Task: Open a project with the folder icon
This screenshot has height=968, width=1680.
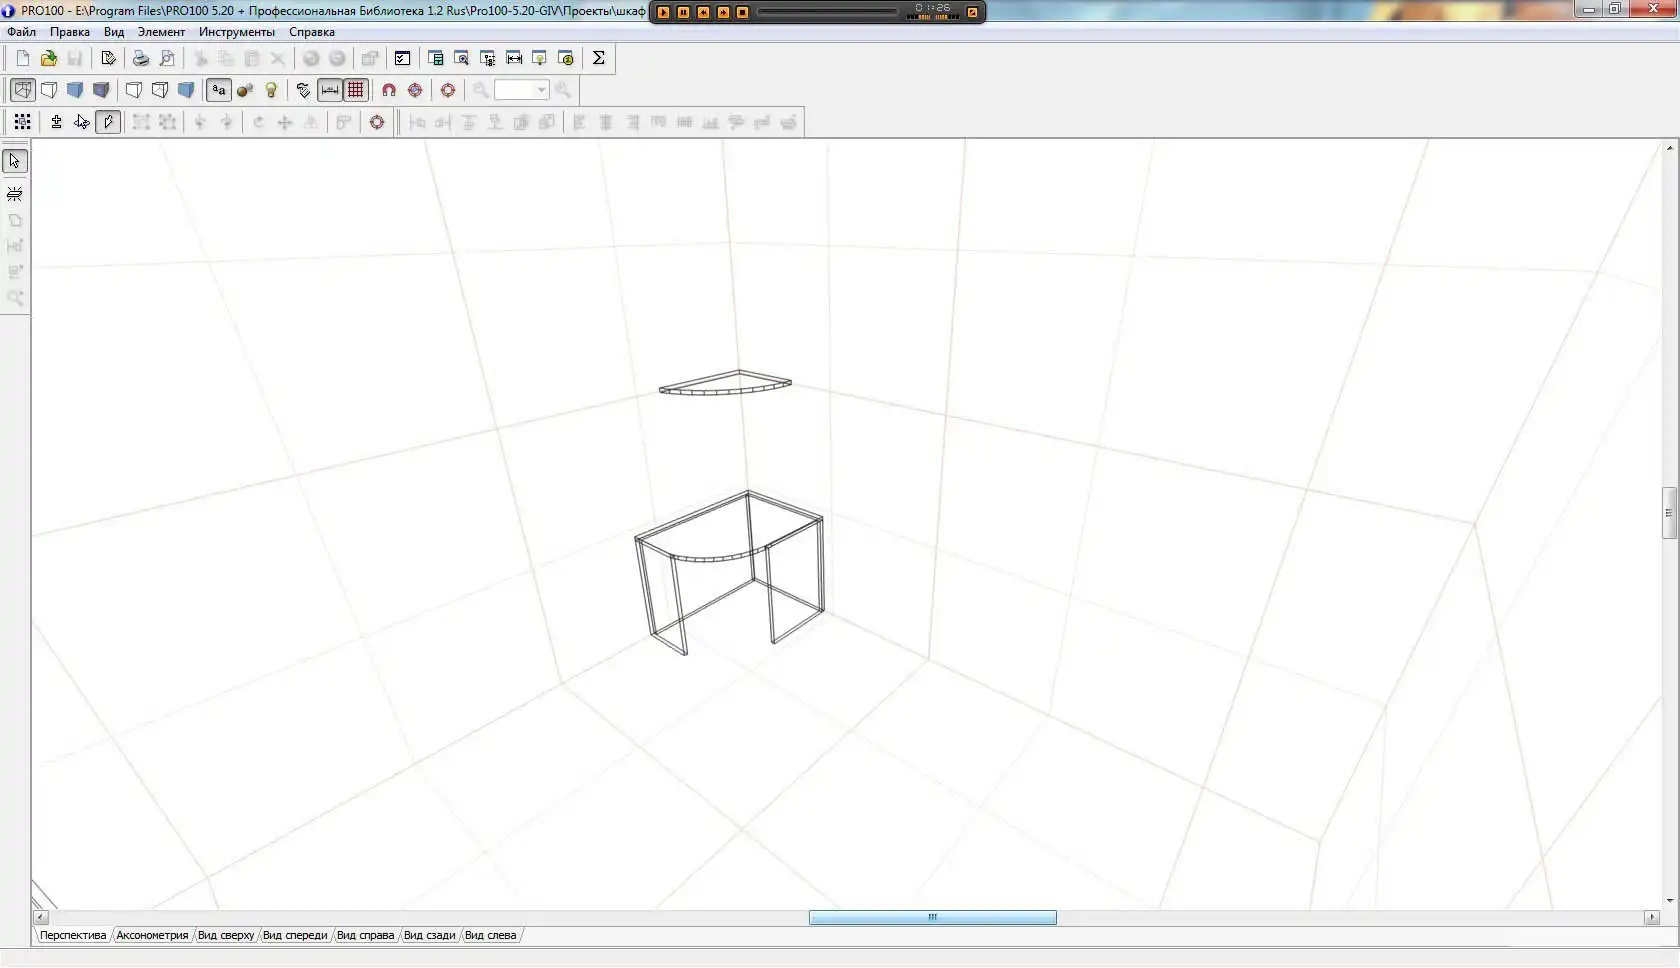Action: click(48, 58)
